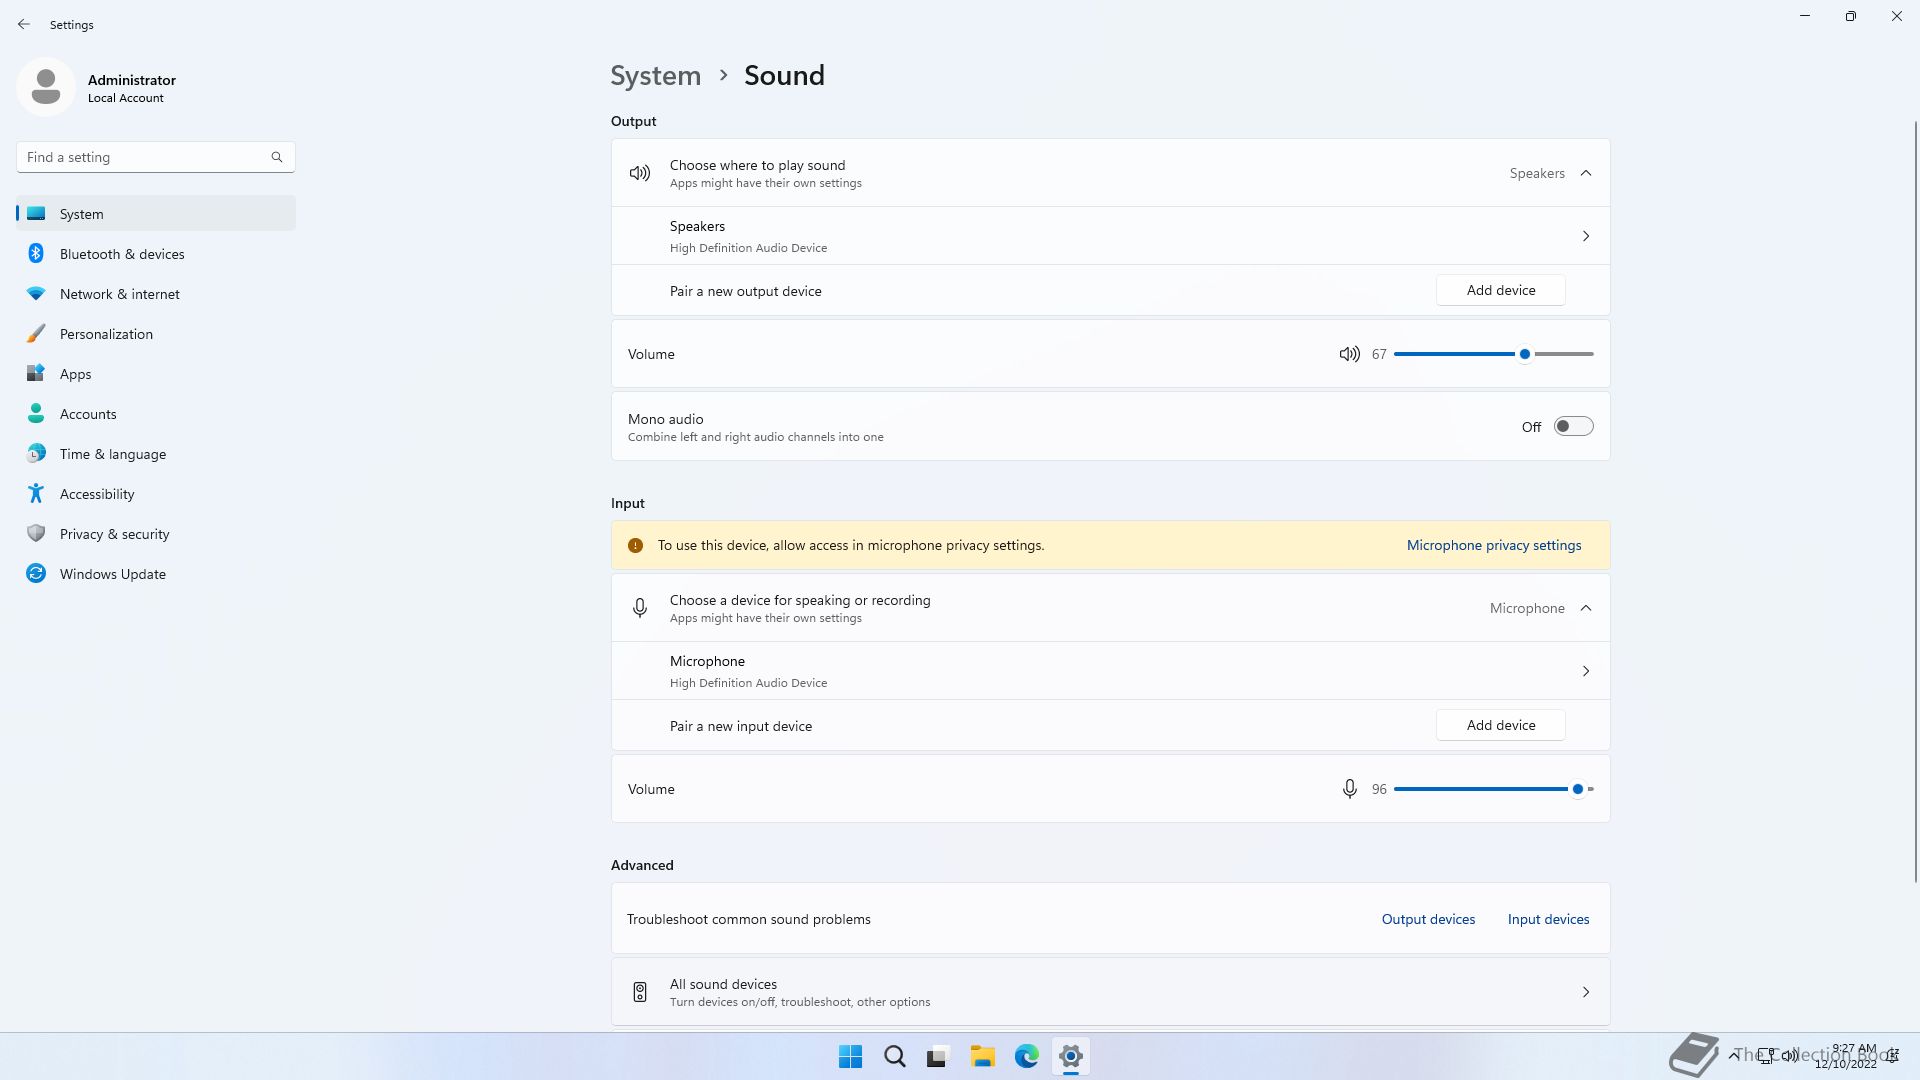The image size is (1920, 1080).
Task: Turn on the Mono audio toggle
Action: (x=1573, y=427)
